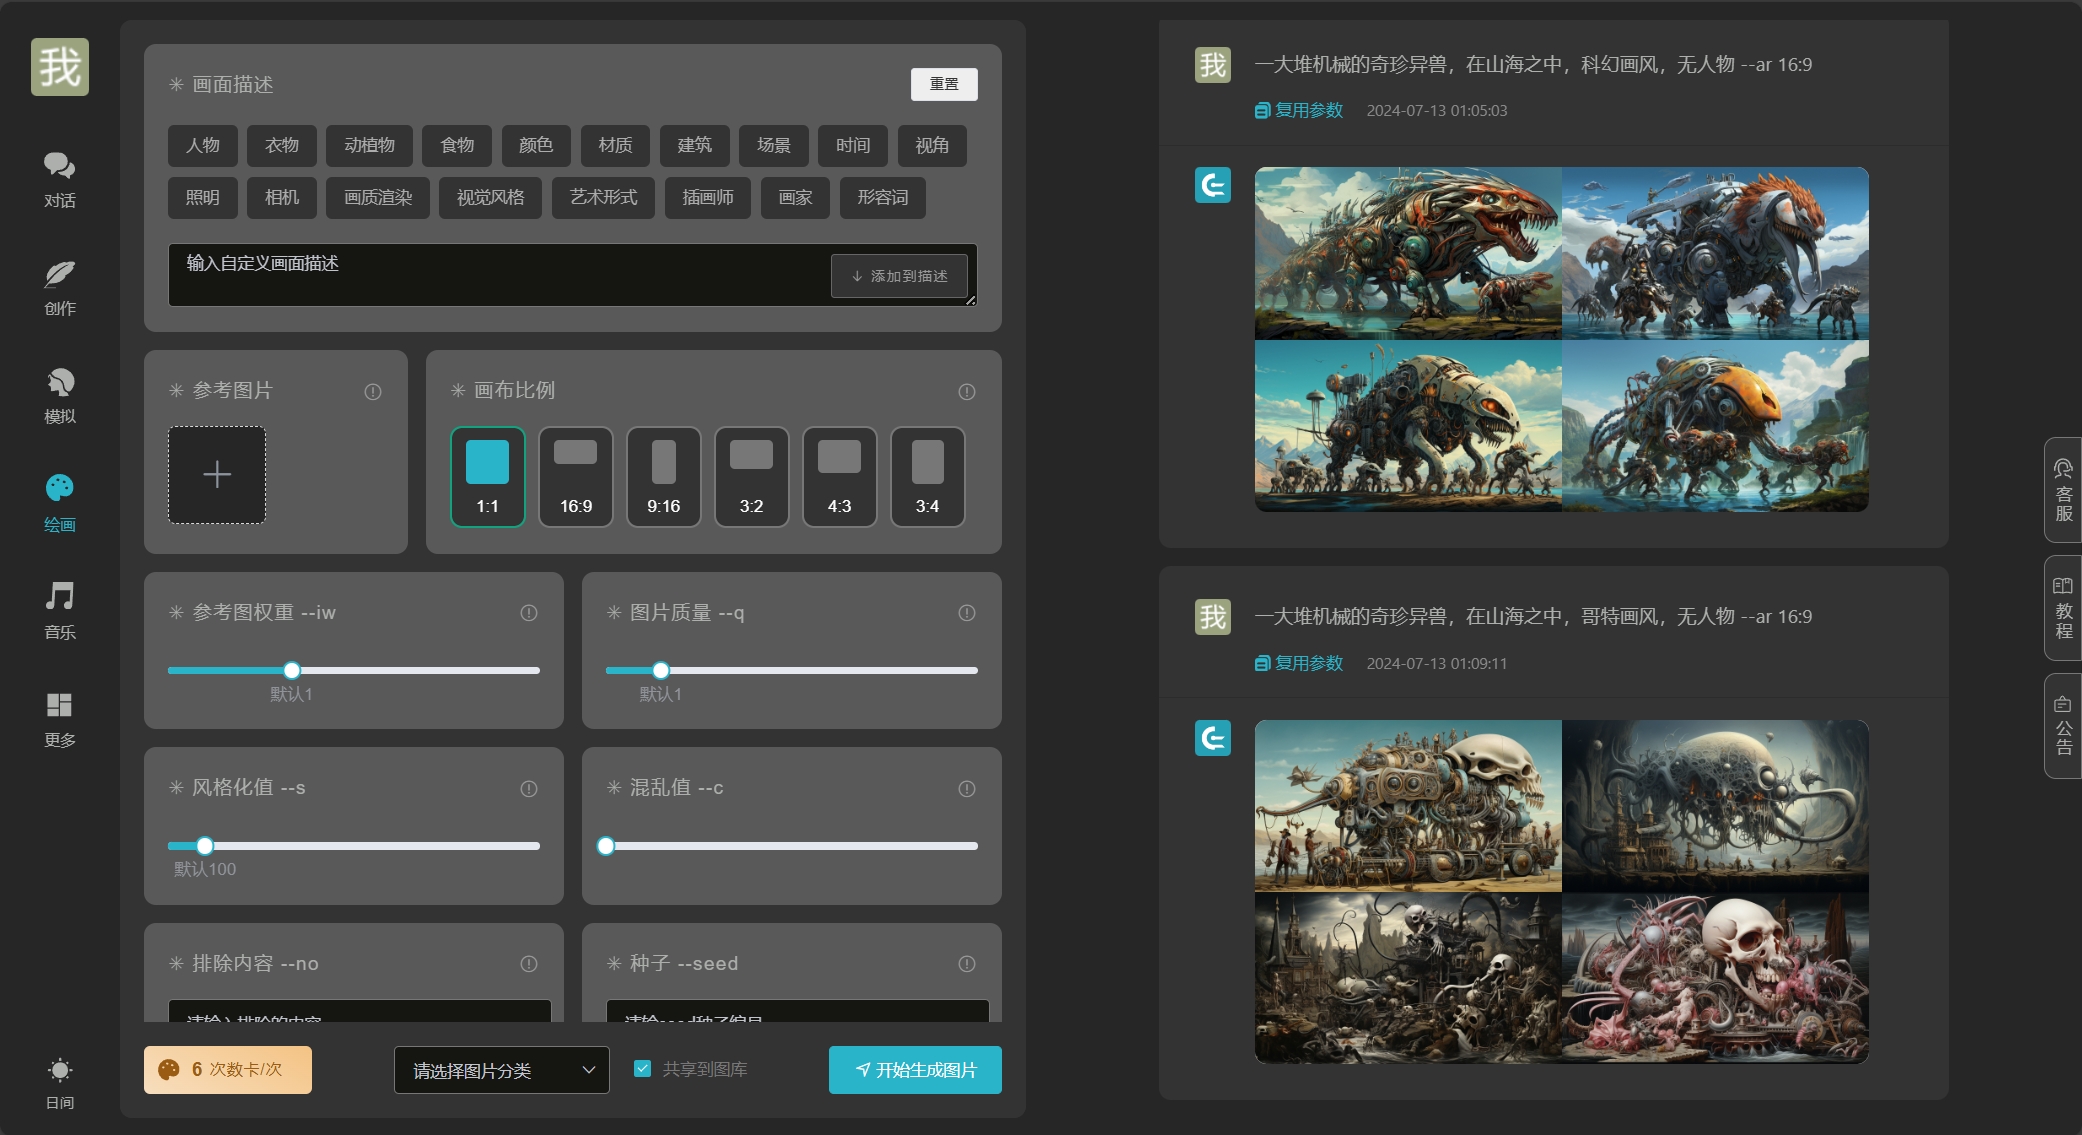Click the 图片质量 --q slider handle

(661, 670)
